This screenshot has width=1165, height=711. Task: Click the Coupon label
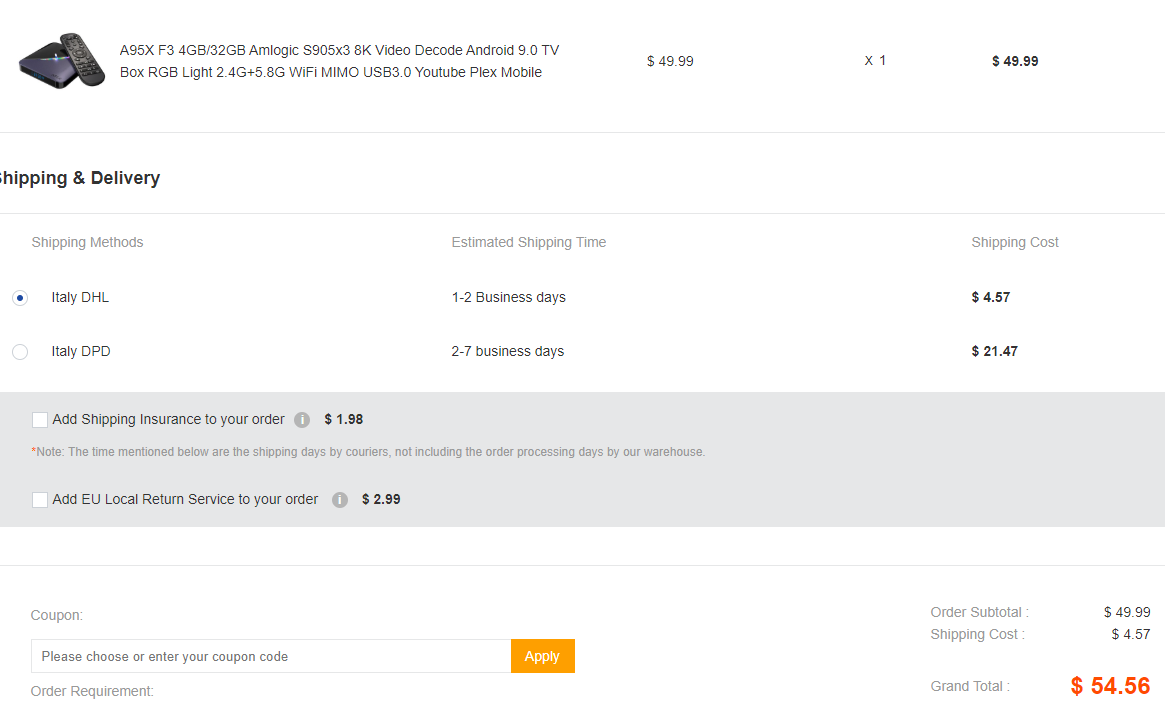[56, 615]
